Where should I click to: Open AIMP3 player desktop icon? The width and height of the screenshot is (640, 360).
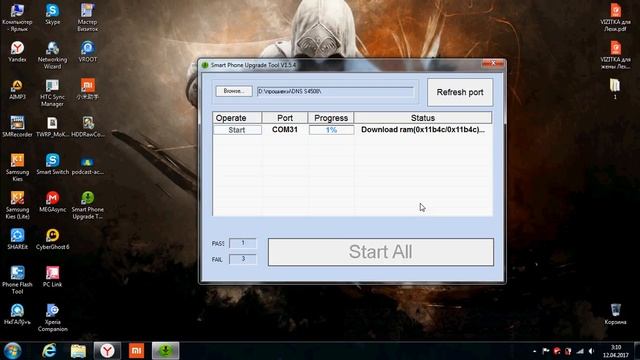(17, 89)
